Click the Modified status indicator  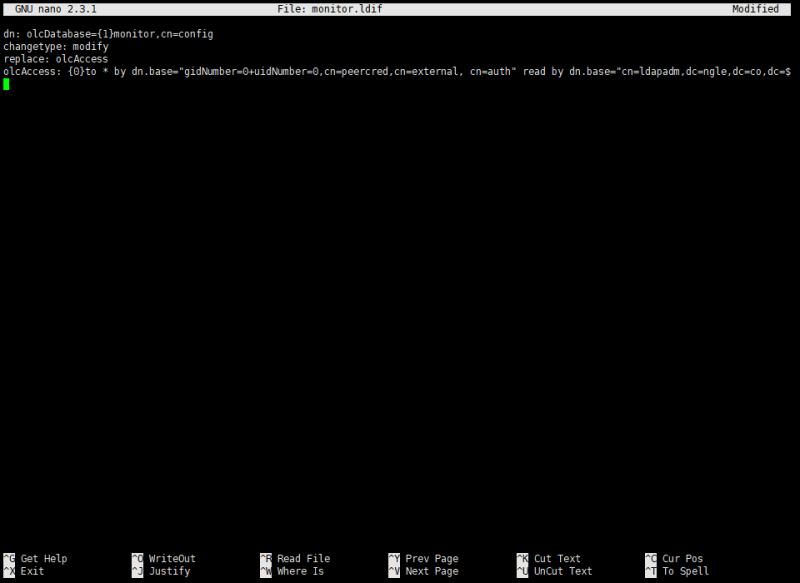pos(755,8)
